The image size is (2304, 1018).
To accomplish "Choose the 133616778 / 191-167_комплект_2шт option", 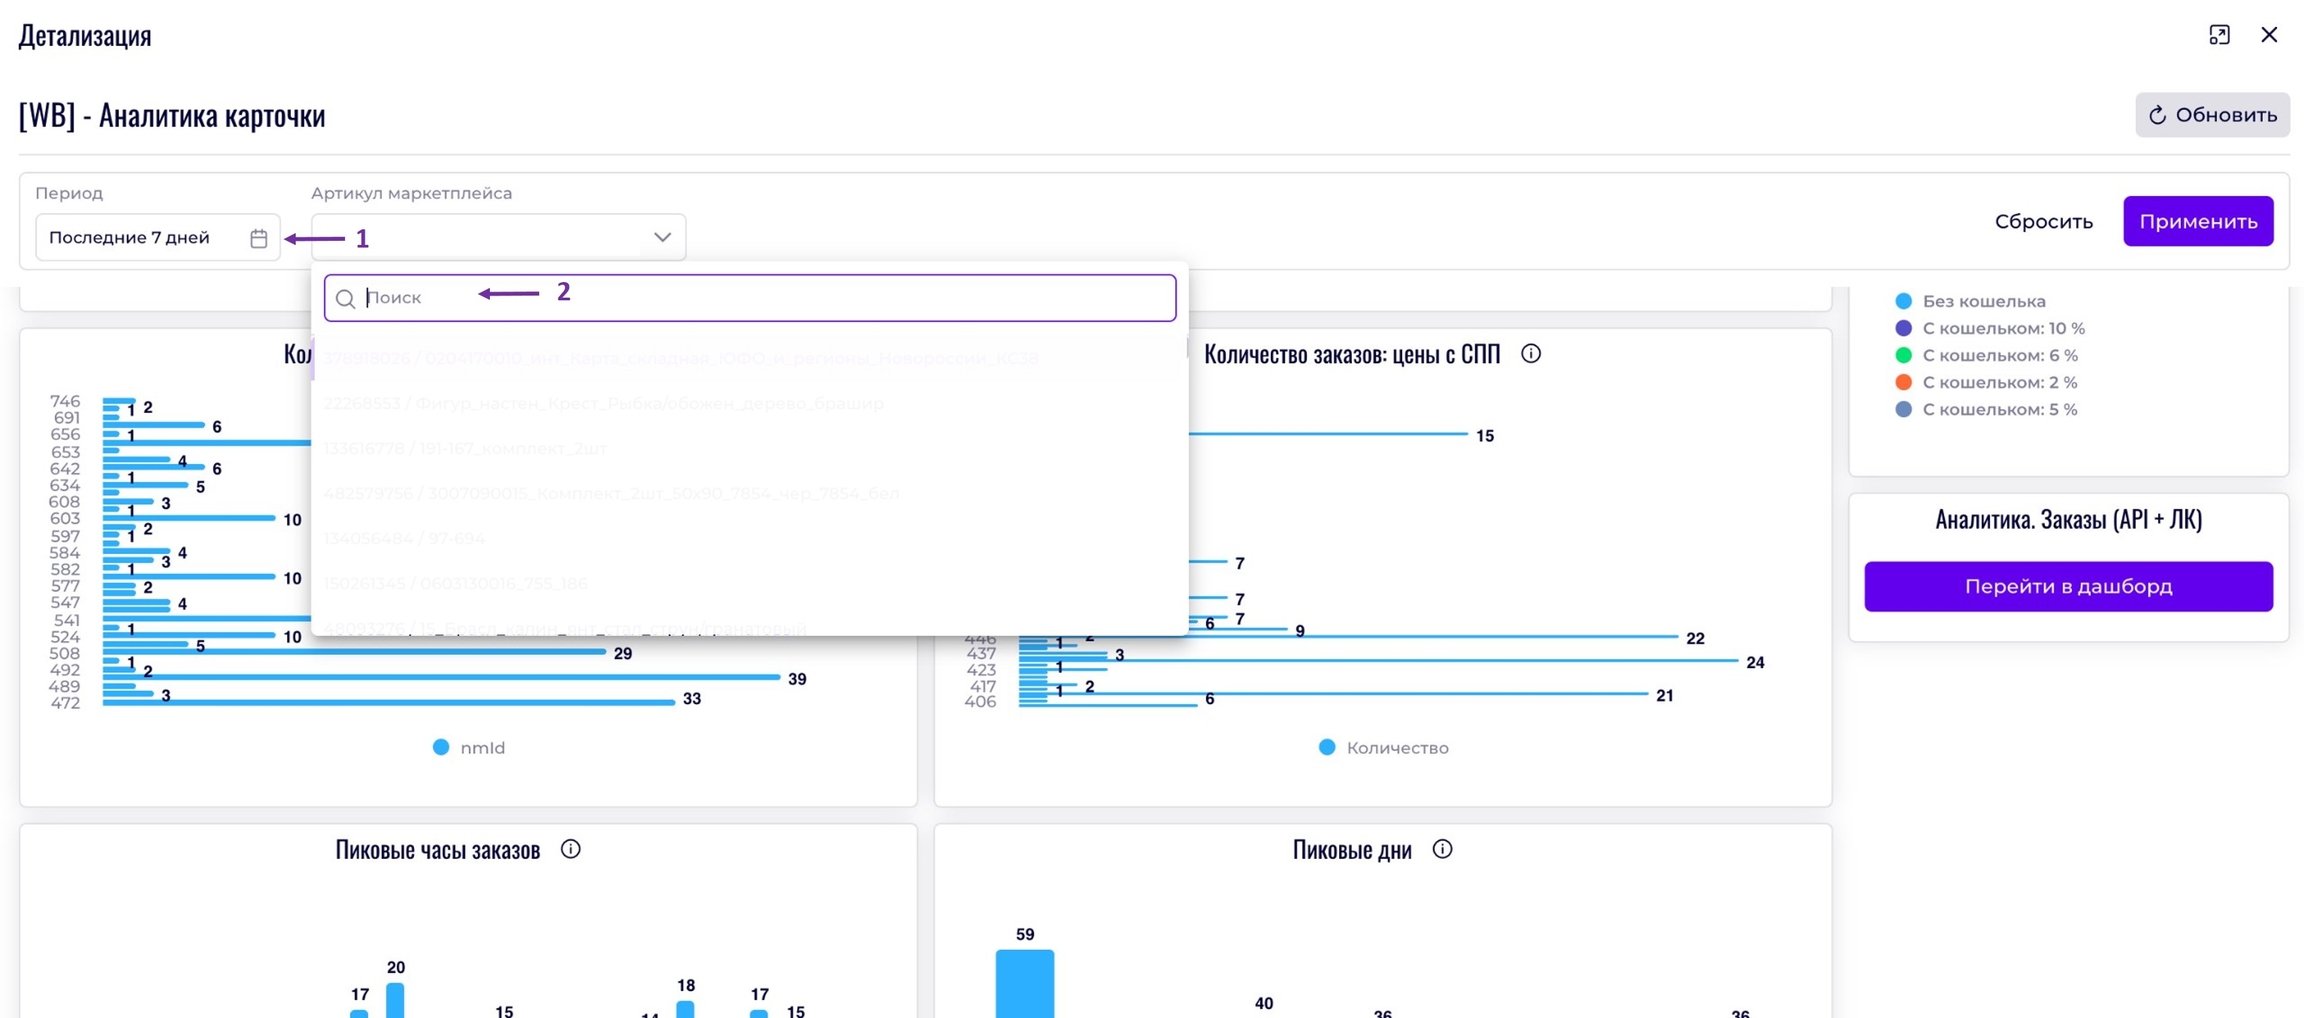I will [465, 448].
